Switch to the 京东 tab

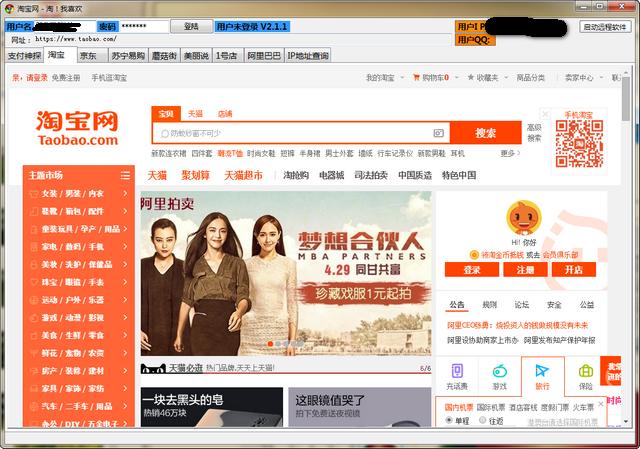(x=93, y=56)
